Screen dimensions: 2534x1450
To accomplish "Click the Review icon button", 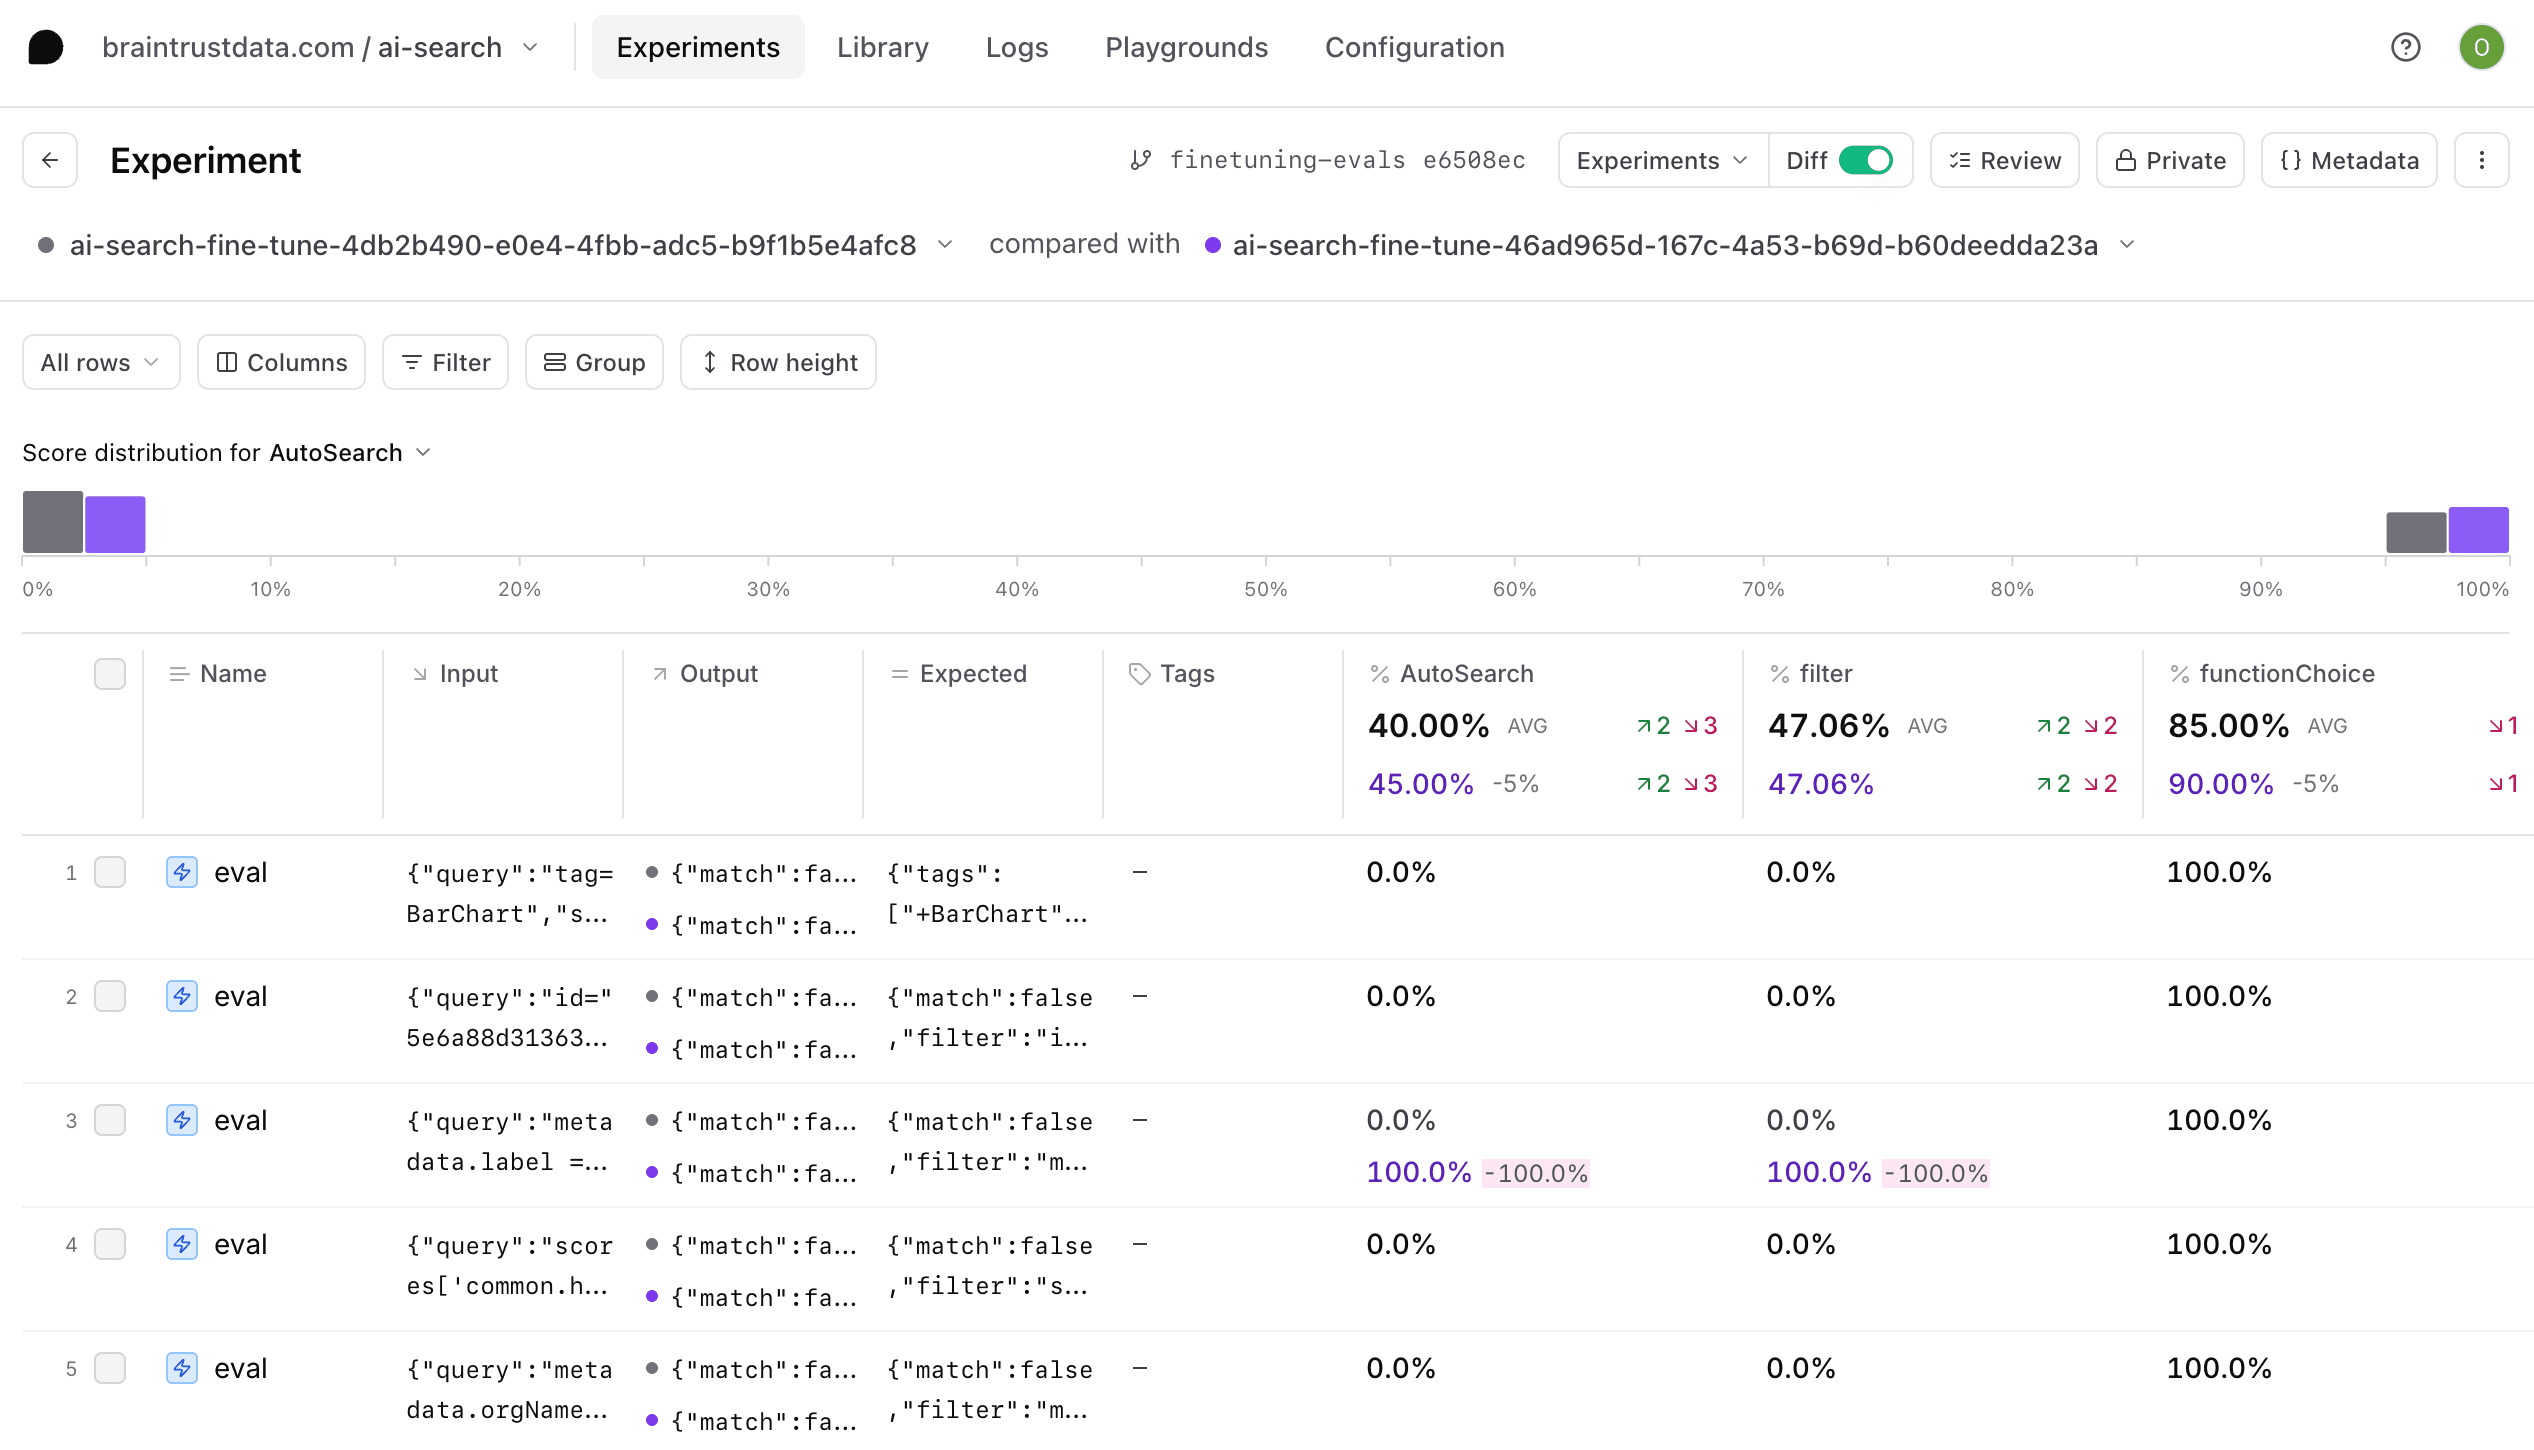I will pyautogui.click(x=2007, y=160).
